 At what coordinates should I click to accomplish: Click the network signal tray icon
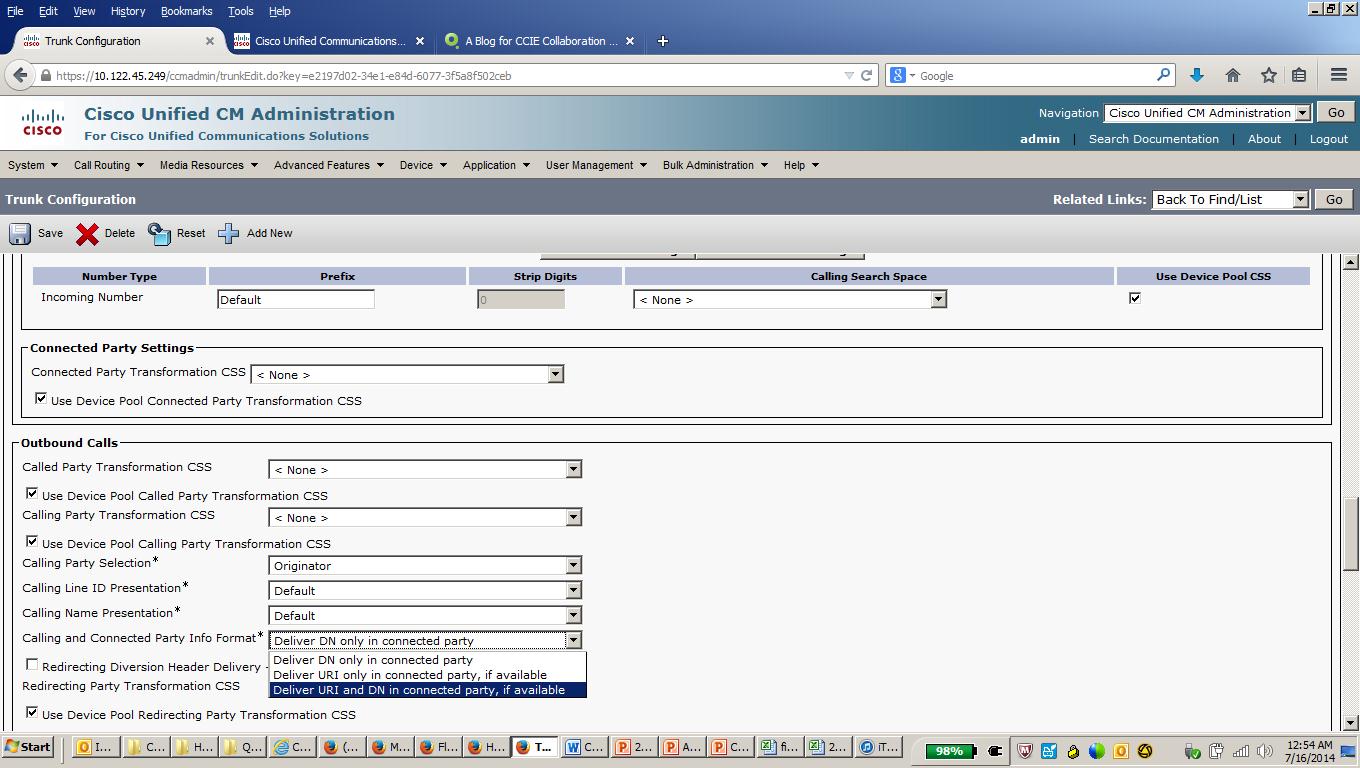tap(1241, 750)
